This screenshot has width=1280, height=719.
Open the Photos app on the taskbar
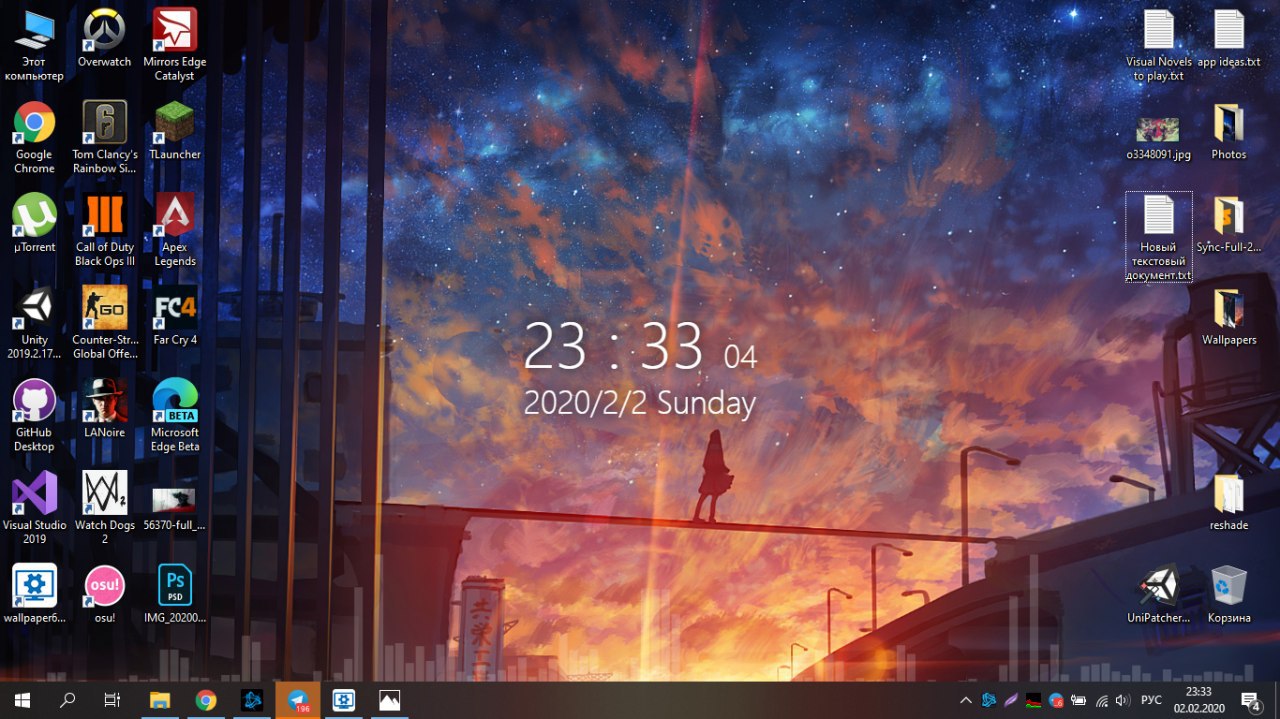390,700
